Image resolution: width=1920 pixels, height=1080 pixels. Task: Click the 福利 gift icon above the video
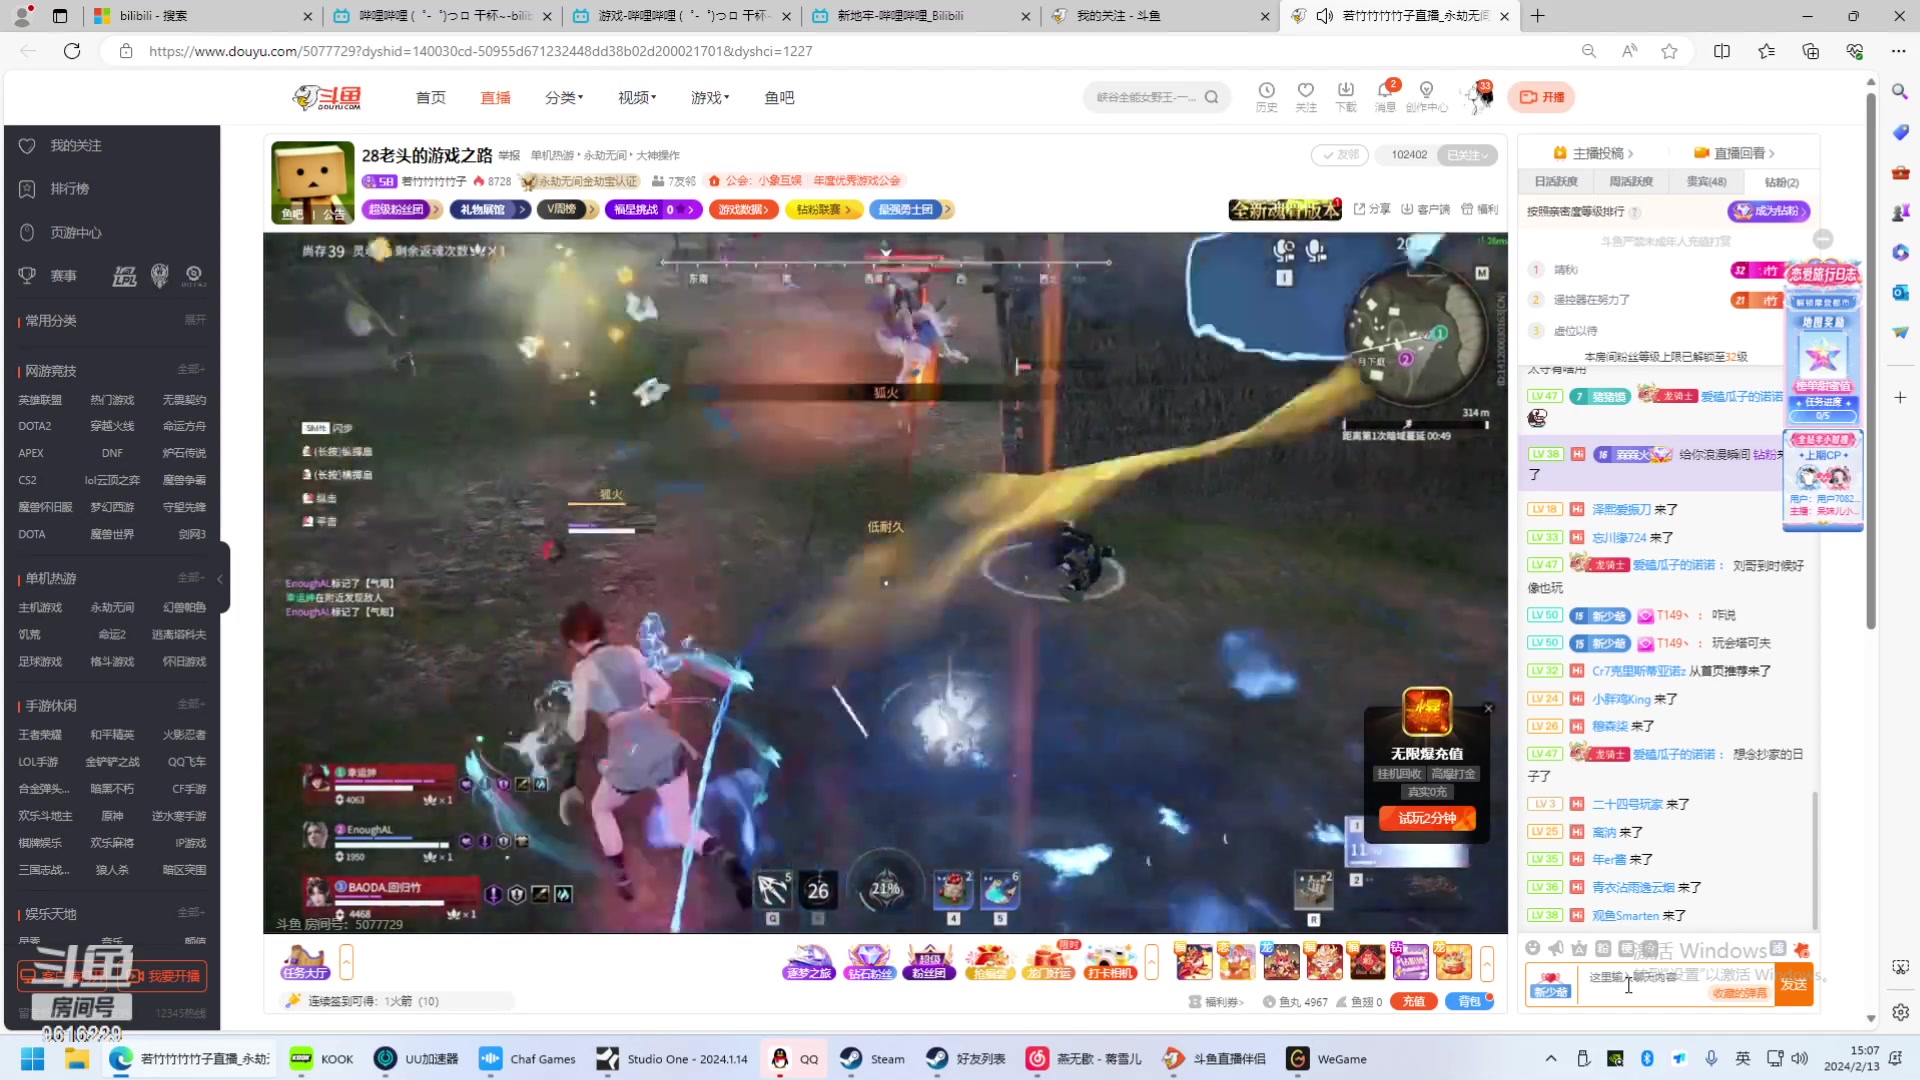click(1479, 209)
